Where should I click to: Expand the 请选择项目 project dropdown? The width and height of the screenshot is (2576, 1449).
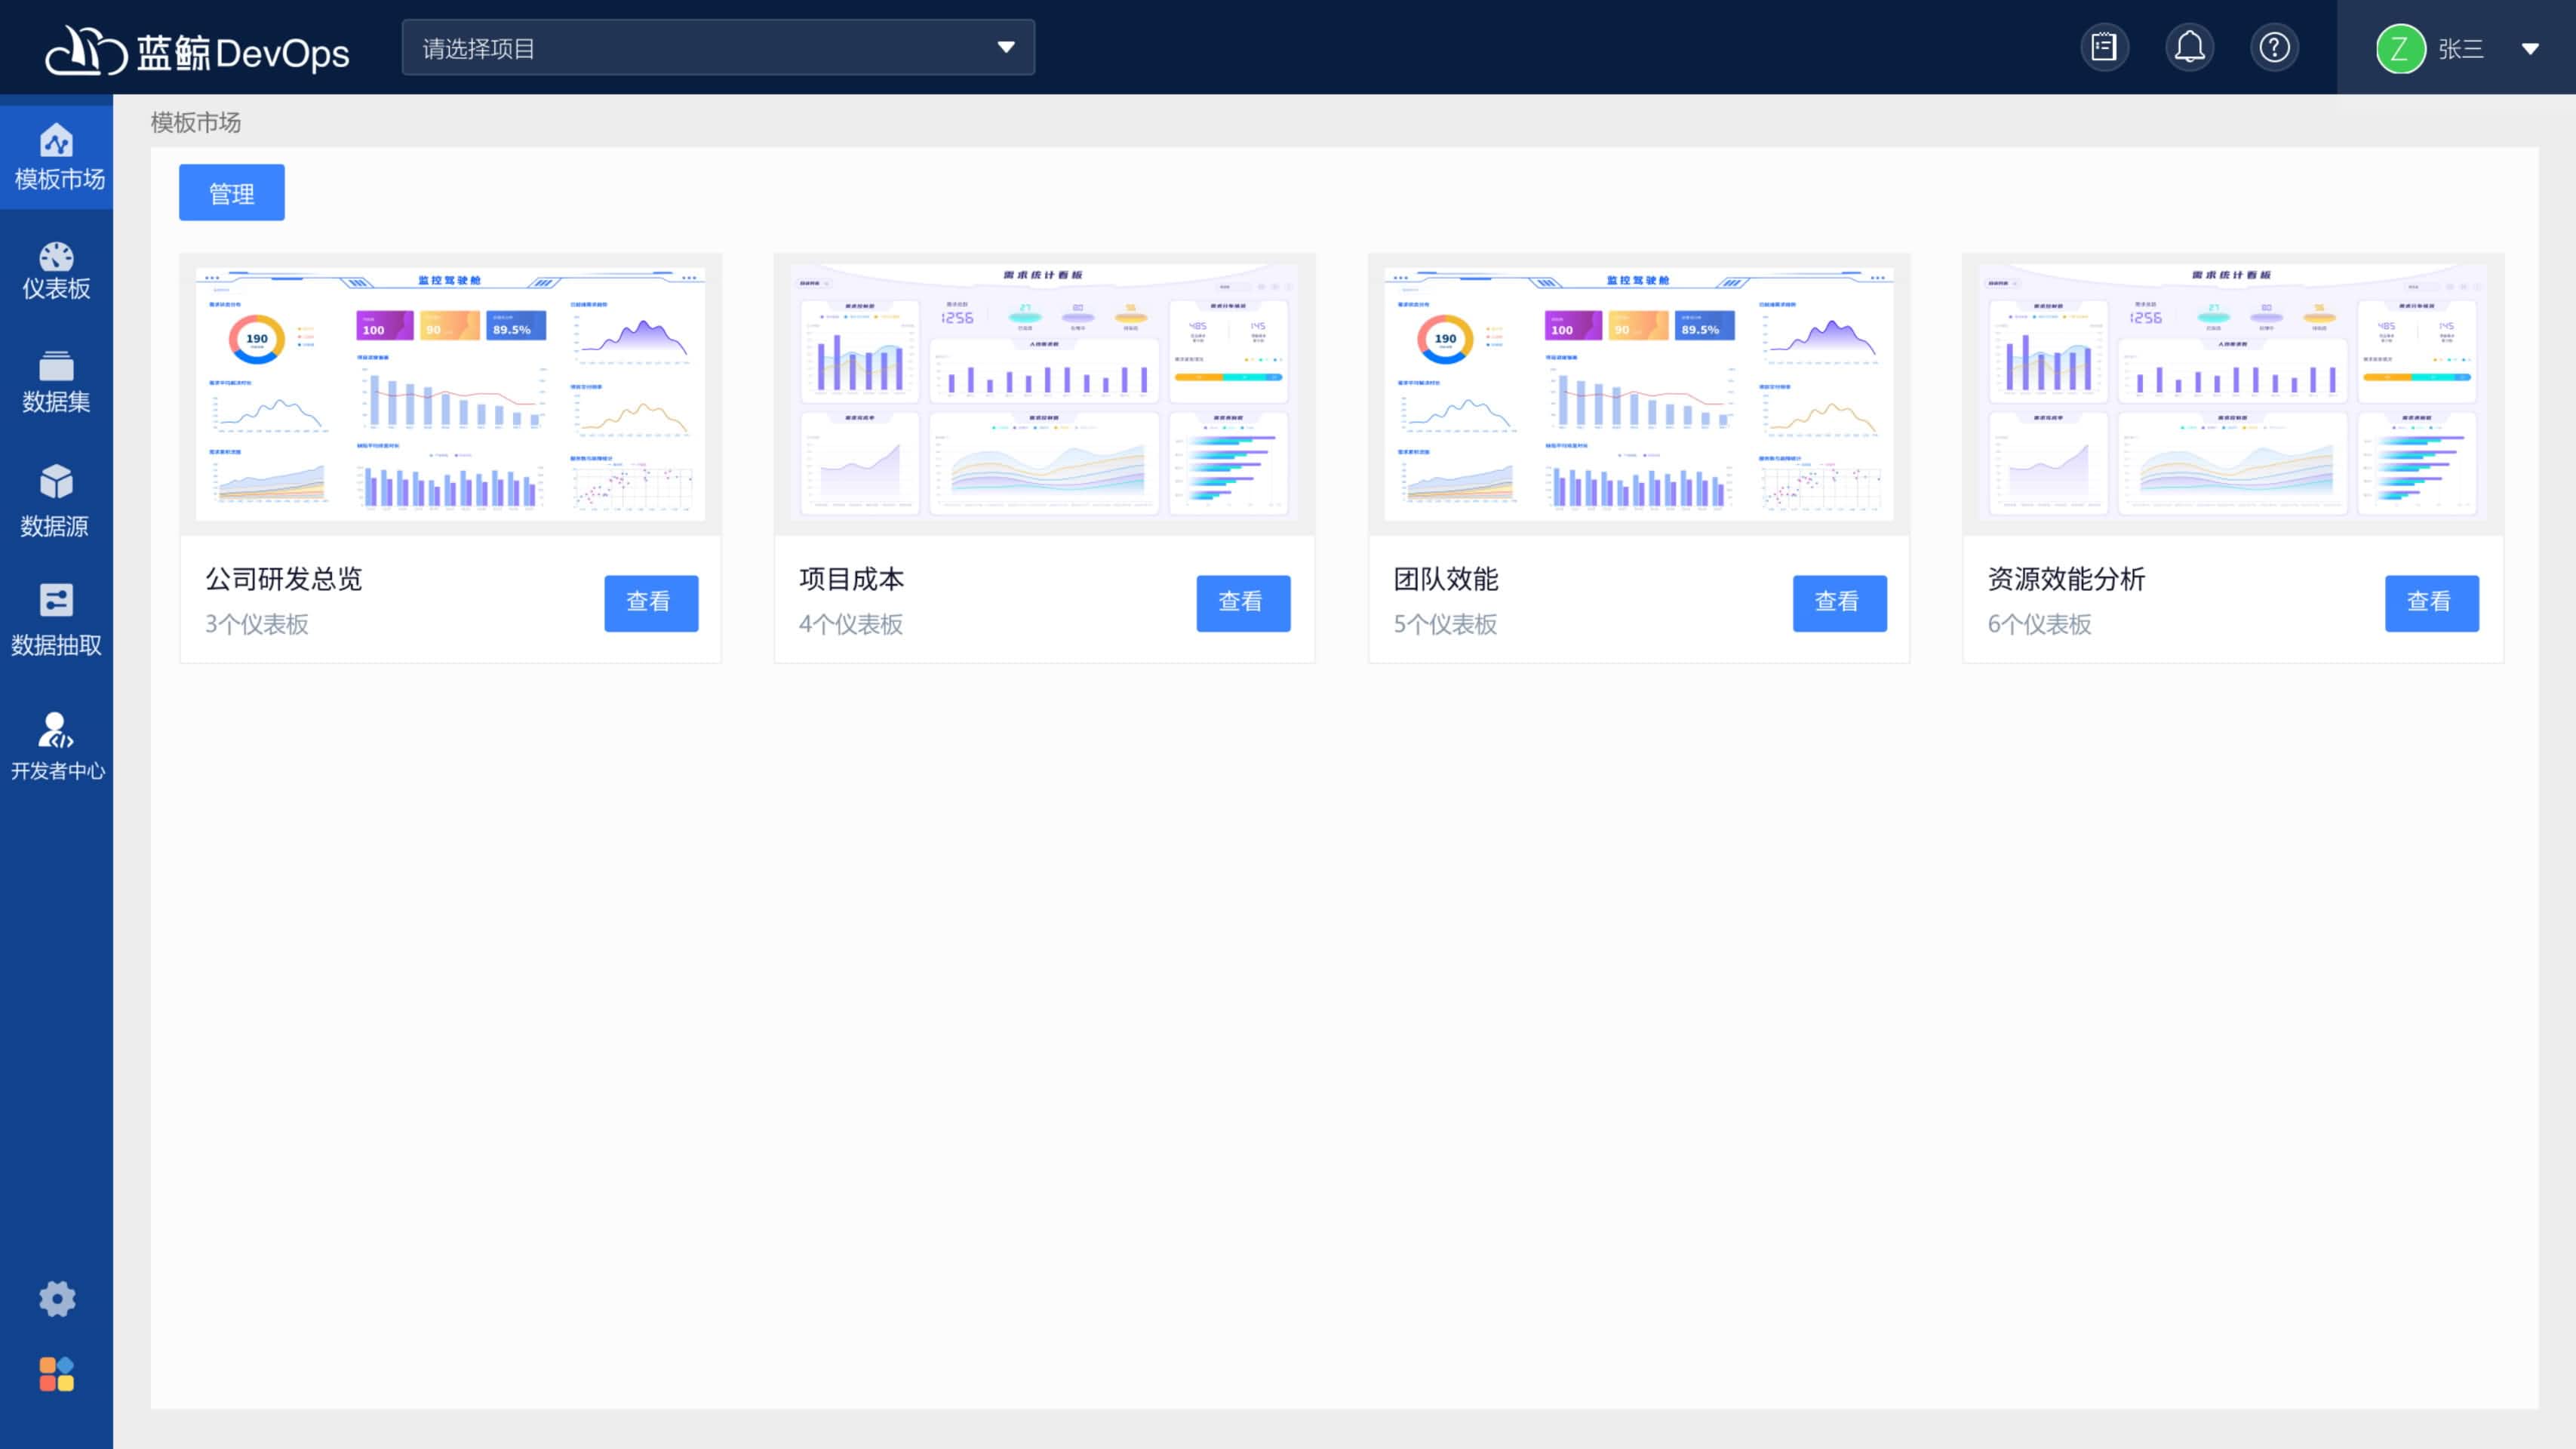pos(718,47)
